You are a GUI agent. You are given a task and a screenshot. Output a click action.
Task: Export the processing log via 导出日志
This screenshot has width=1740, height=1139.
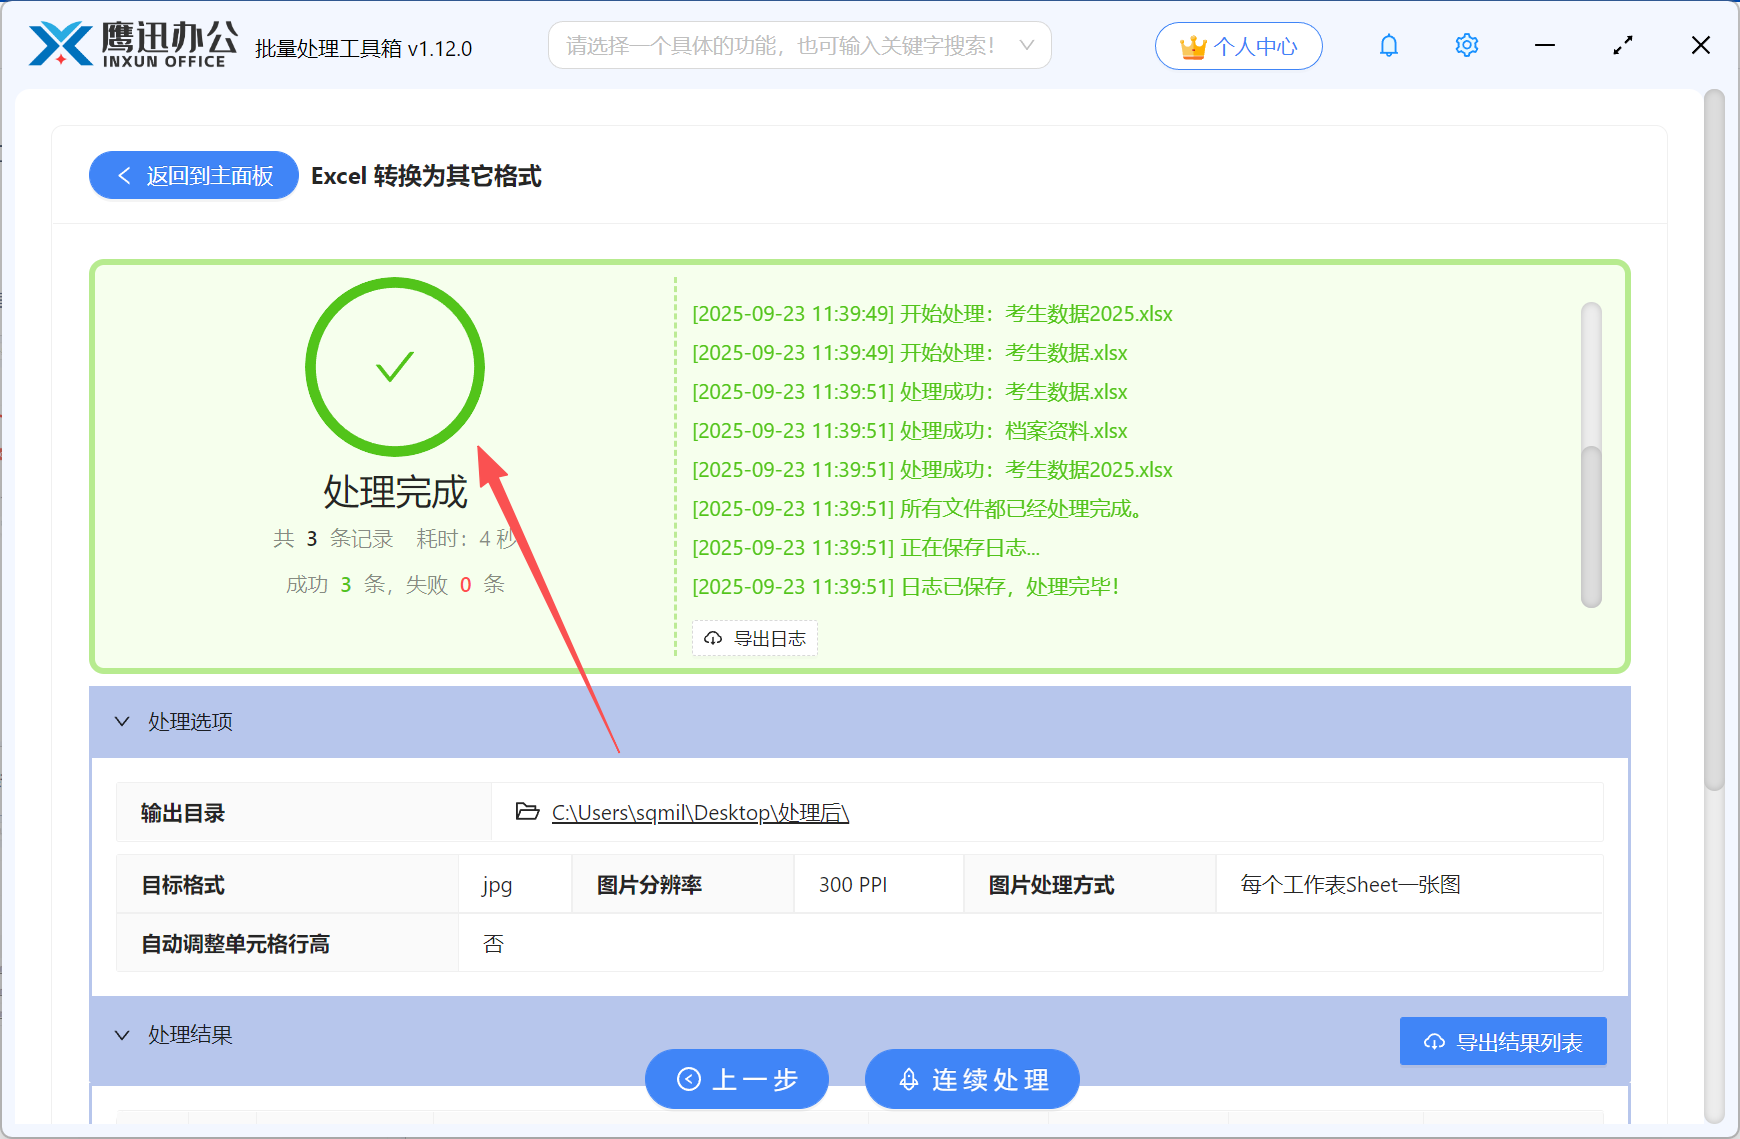(x=755, y=638)
